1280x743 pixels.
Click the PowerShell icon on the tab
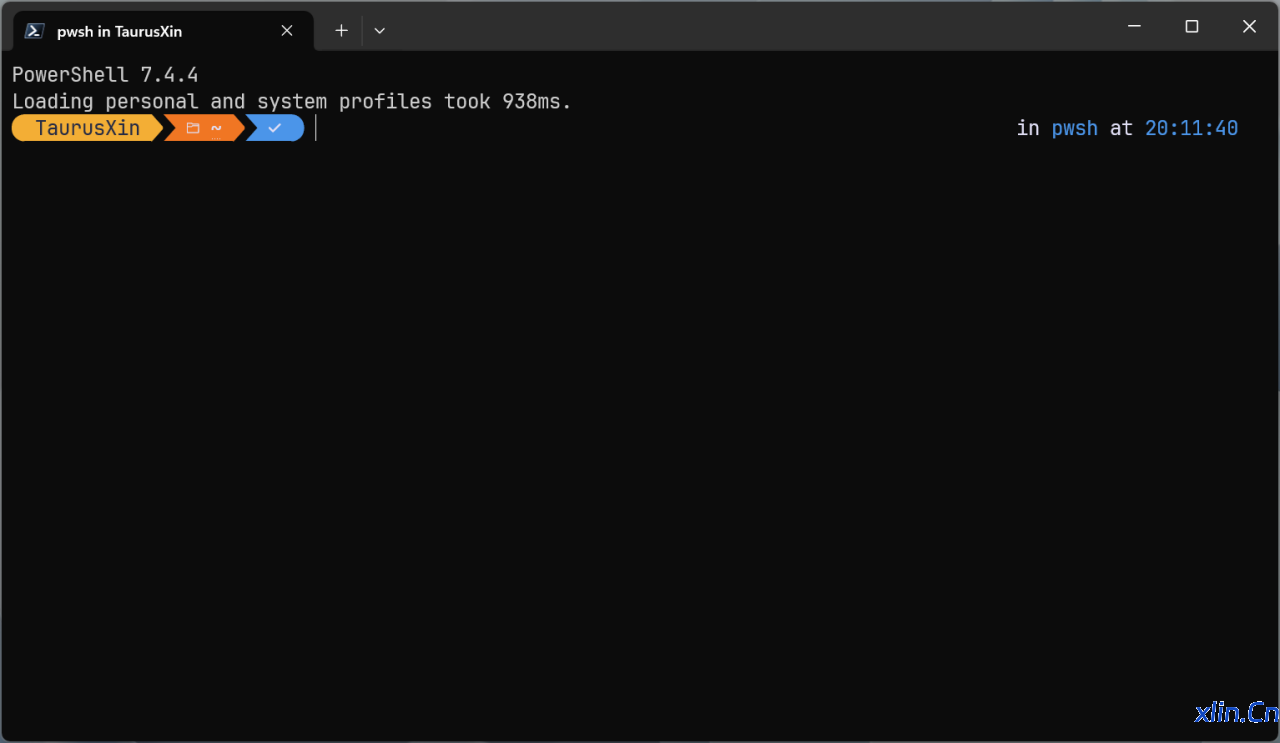click(34, 31)
